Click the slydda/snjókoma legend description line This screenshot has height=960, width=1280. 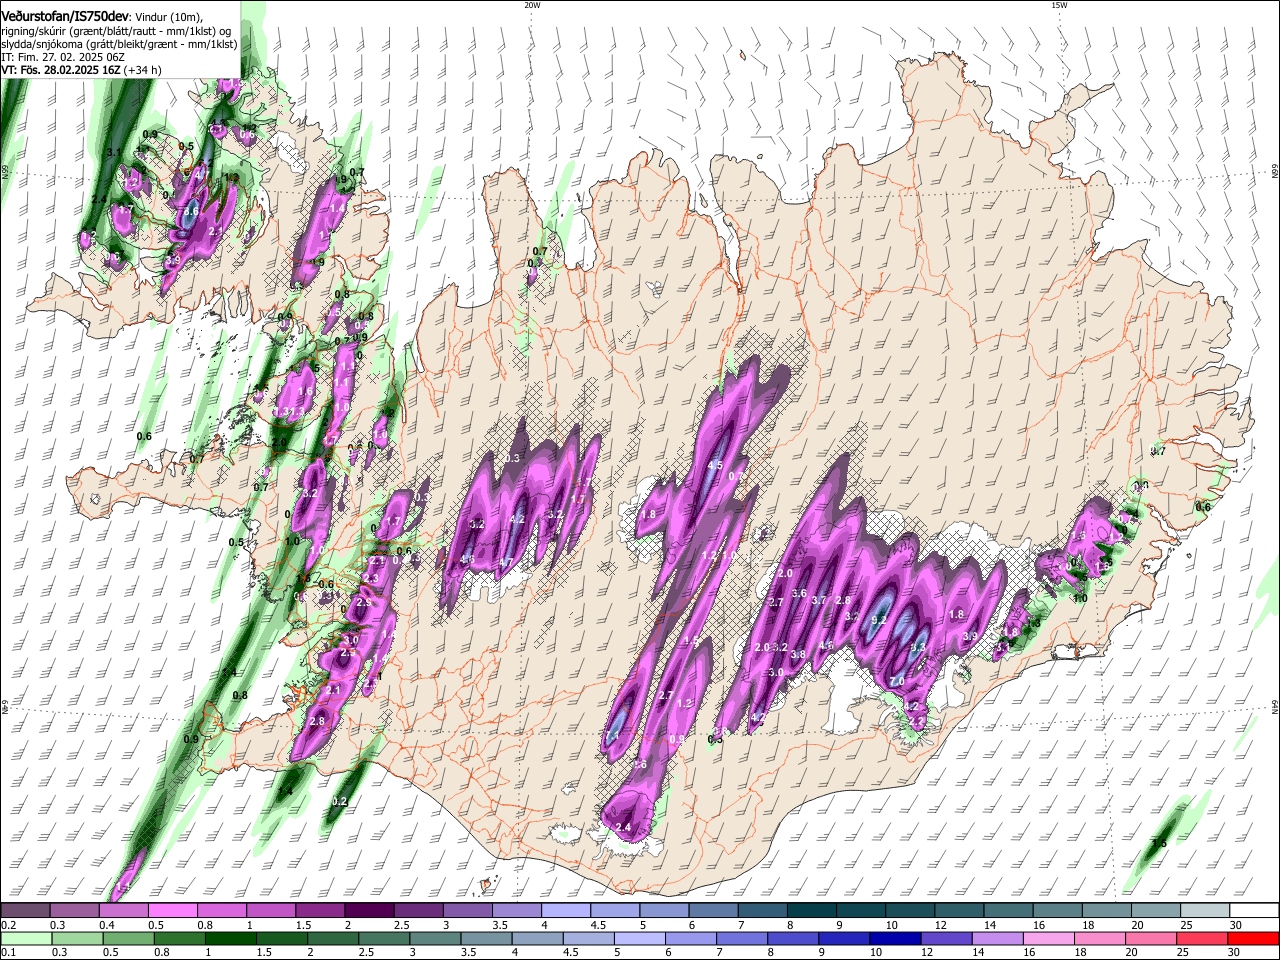coord(119,44)
